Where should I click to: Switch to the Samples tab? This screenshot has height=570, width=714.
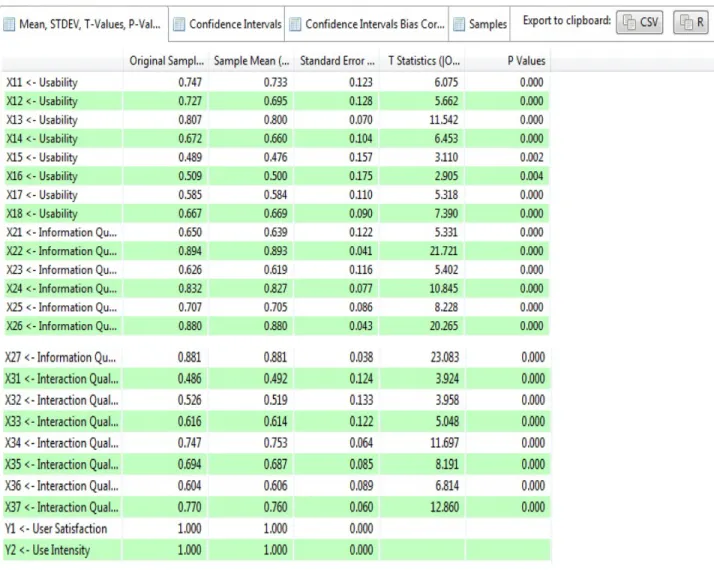[x=479, y=24]
